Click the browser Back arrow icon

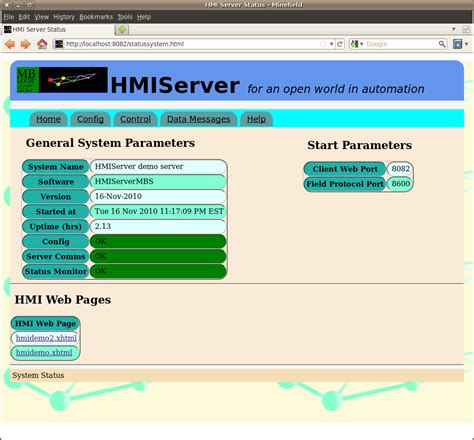[x=10, y=44]
